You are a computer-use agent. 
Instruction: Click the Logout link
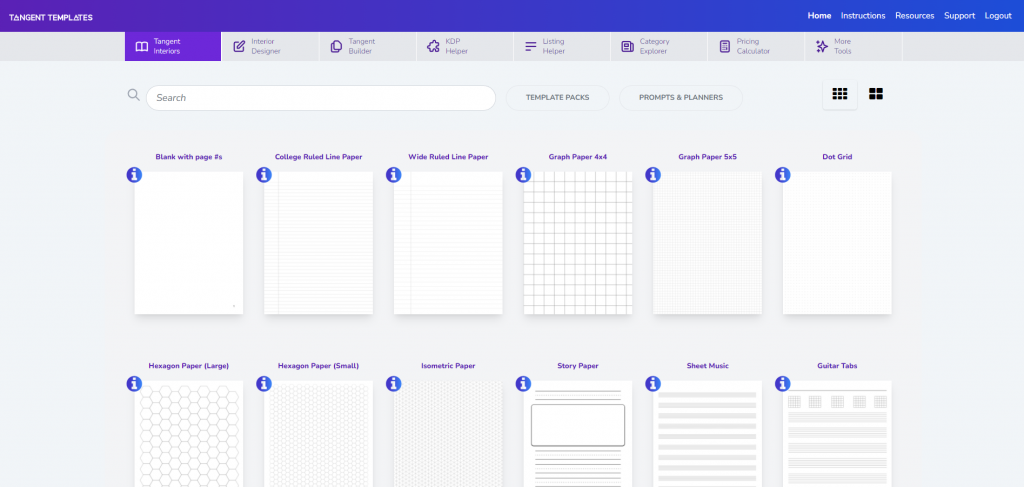(998, 16)
